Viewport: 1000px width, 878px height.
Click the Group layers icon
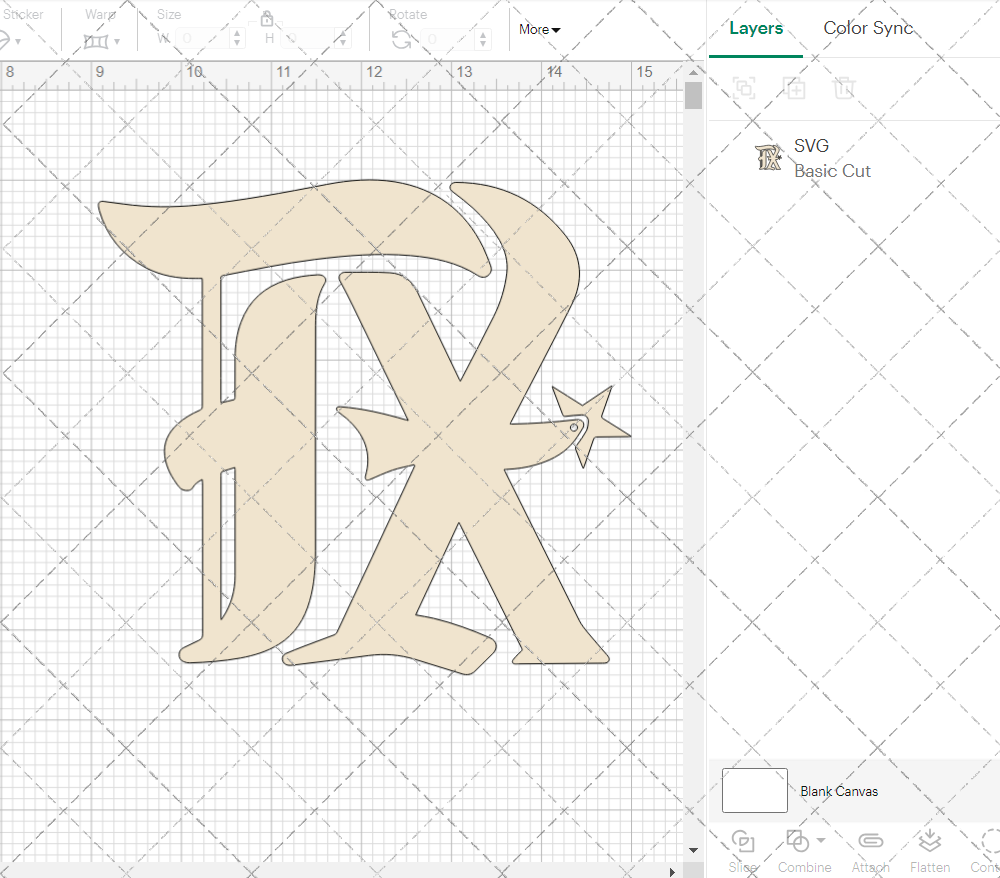tap(744, 88)
